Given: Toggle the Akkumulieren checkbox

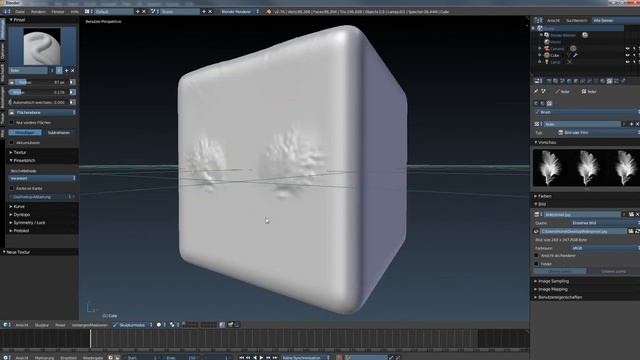Looking at the screenshot, I should tap(12, 143).
